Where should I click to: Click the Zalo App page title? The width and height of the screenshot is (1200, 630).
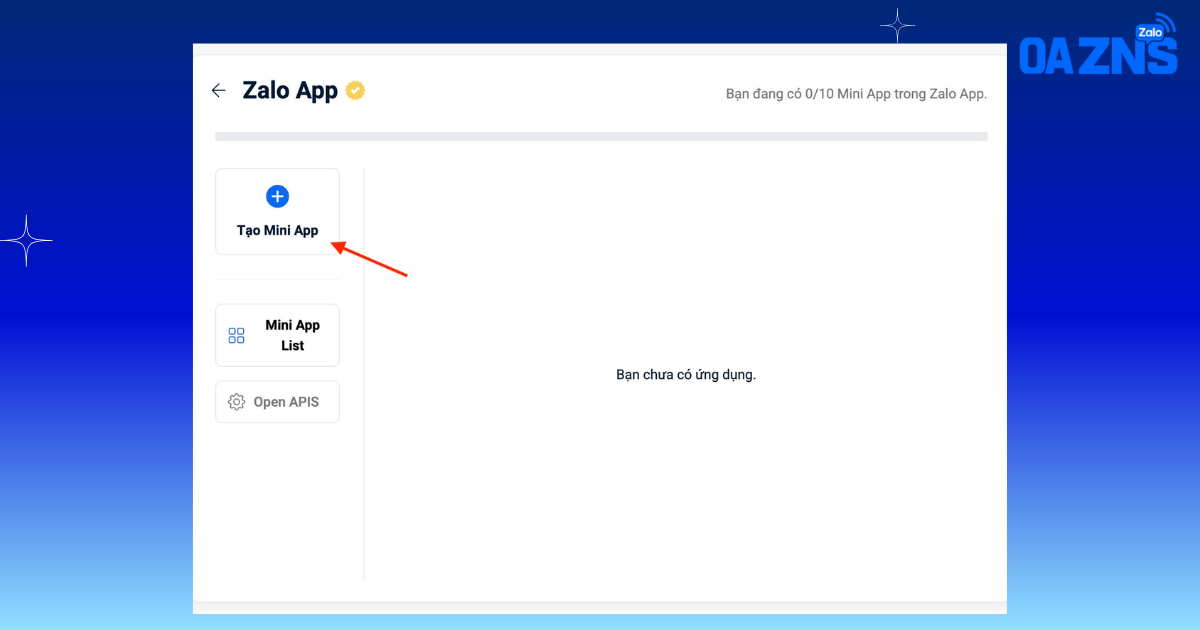[x=290, y=90]
